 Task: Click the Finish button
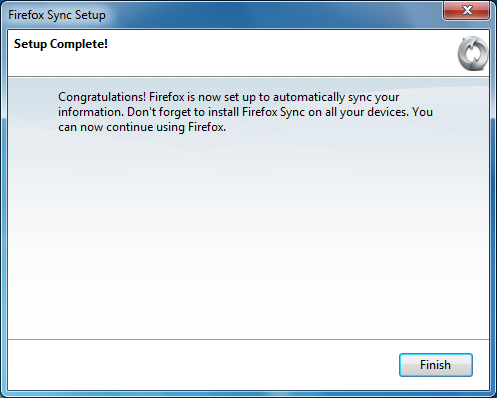(436, 365)
